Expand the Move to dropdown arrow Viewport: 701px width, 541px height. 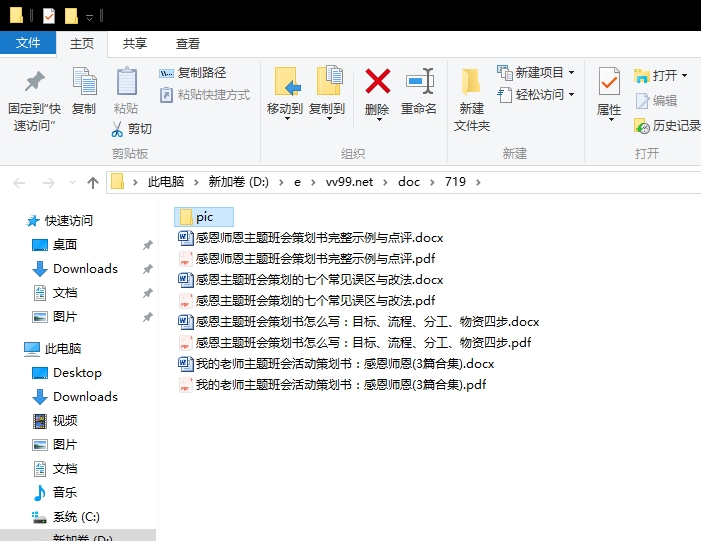tap(287, 119)
